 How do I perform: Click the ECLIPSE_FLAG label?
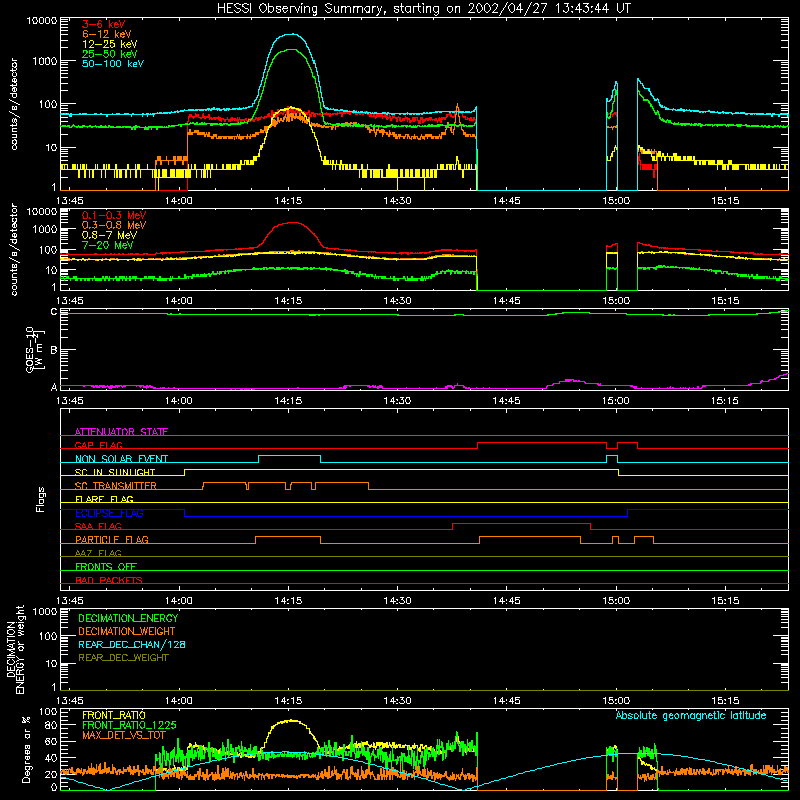109,513
